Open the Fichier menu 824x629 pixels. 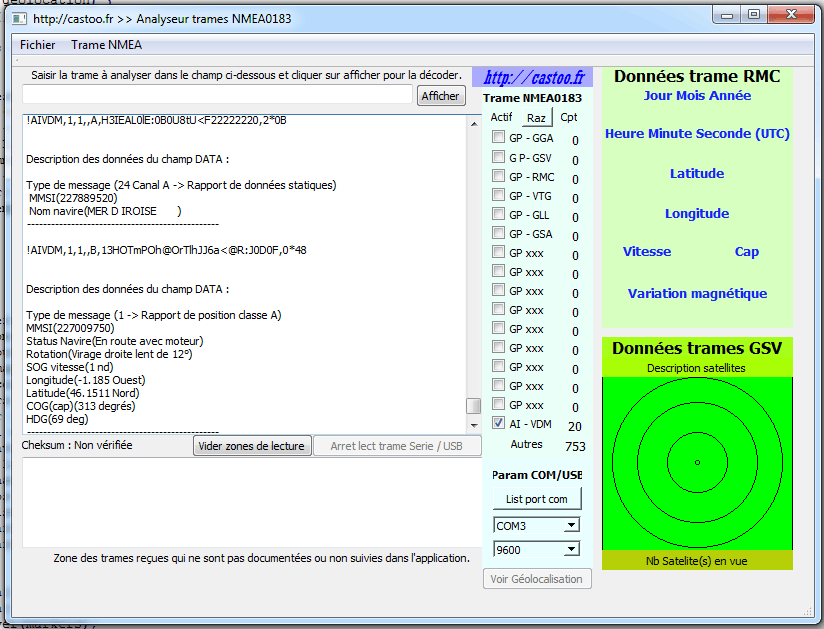(37, 45)
